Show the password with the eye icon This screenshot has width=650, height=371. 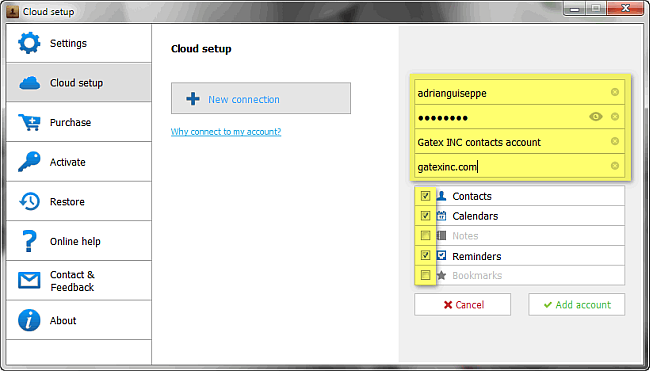tap(596, 117)
